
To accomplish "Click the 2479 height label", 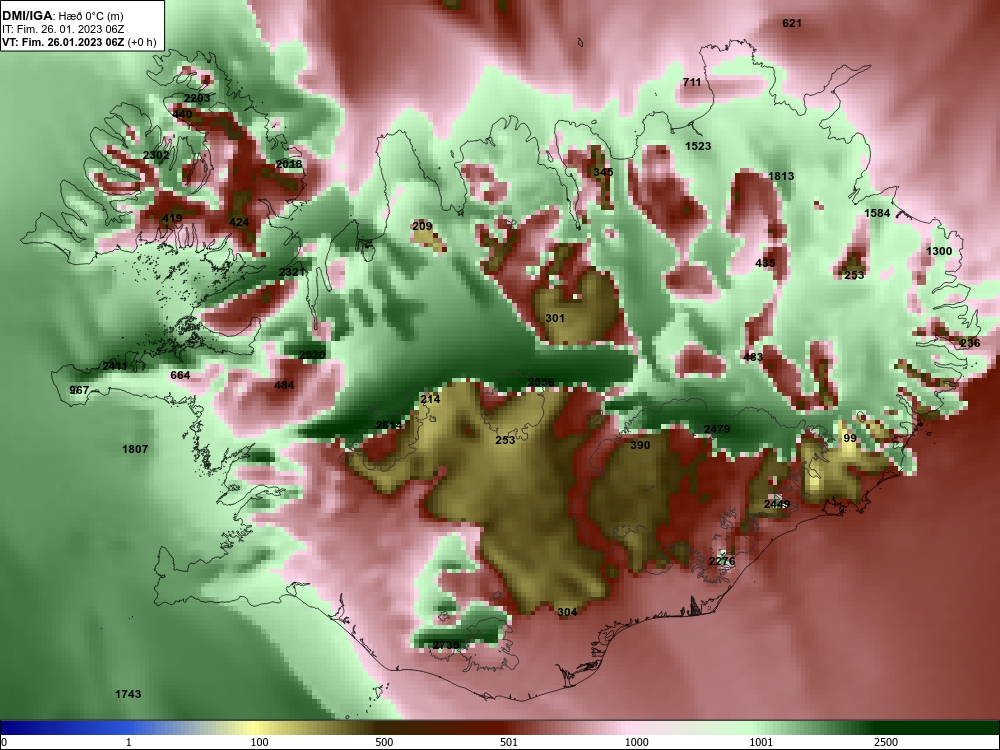I will click(717, 429).
